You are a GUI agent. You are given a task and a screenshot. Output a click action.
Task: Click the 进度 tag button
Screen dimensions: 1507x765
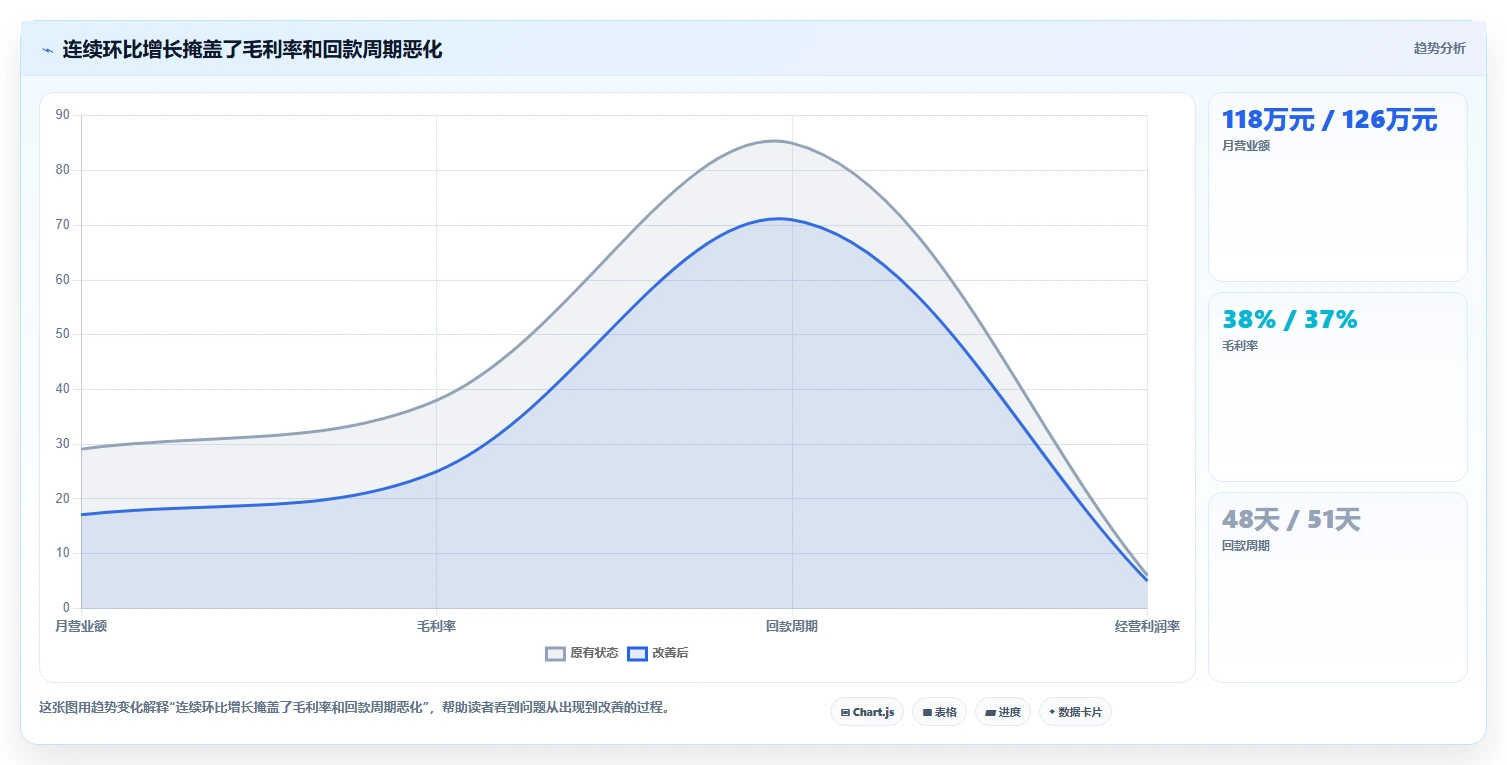point(1003,712)
